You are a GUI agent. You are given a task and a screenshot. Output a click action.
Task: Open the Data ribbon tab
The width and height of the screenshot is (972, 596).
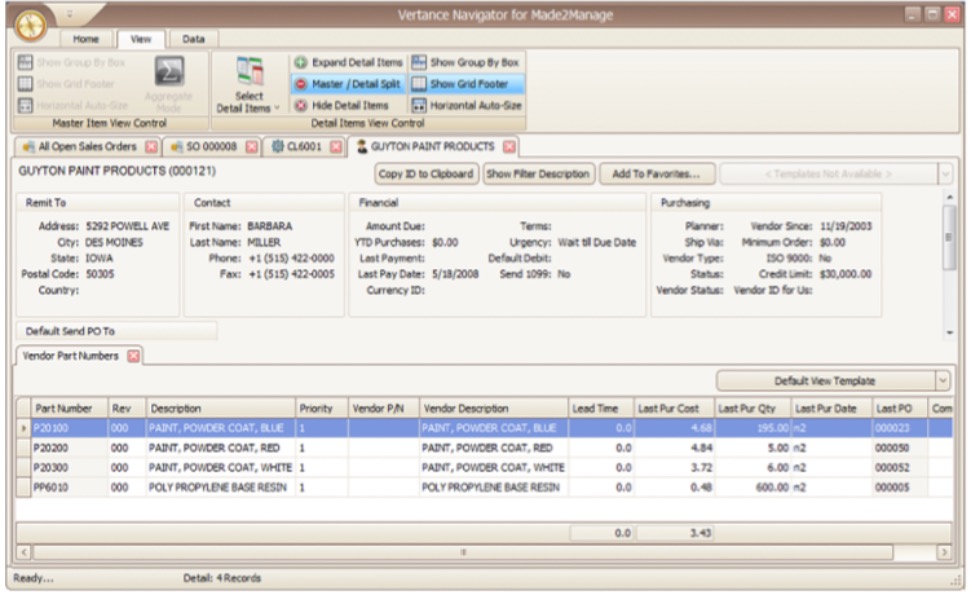[192, 39]
